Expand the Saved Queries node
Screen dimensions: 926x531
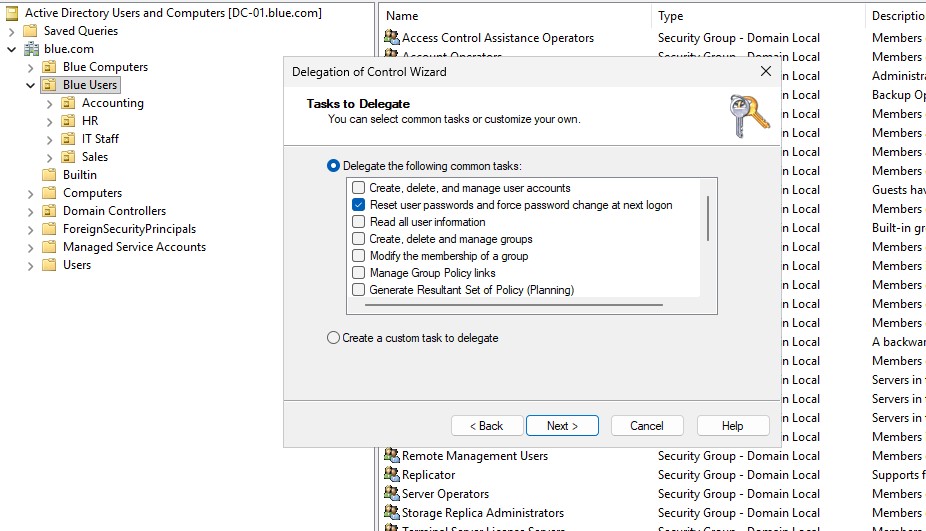(x=12, y=31)
